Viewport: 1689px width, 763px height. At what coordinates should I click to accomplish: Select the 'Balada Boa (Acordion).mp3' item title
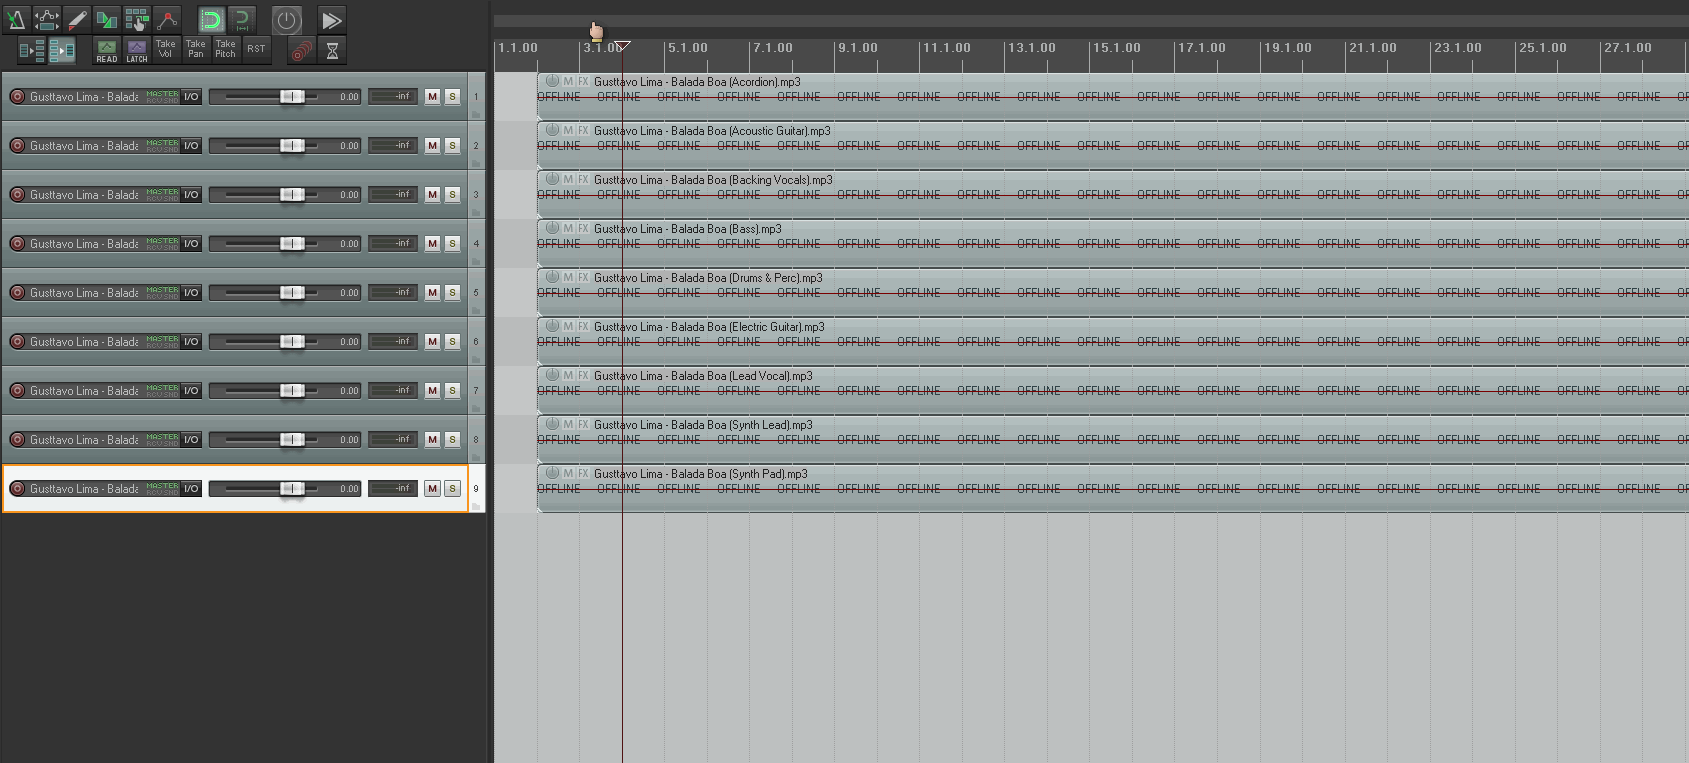pyautogui.click(x=735, y=82)
